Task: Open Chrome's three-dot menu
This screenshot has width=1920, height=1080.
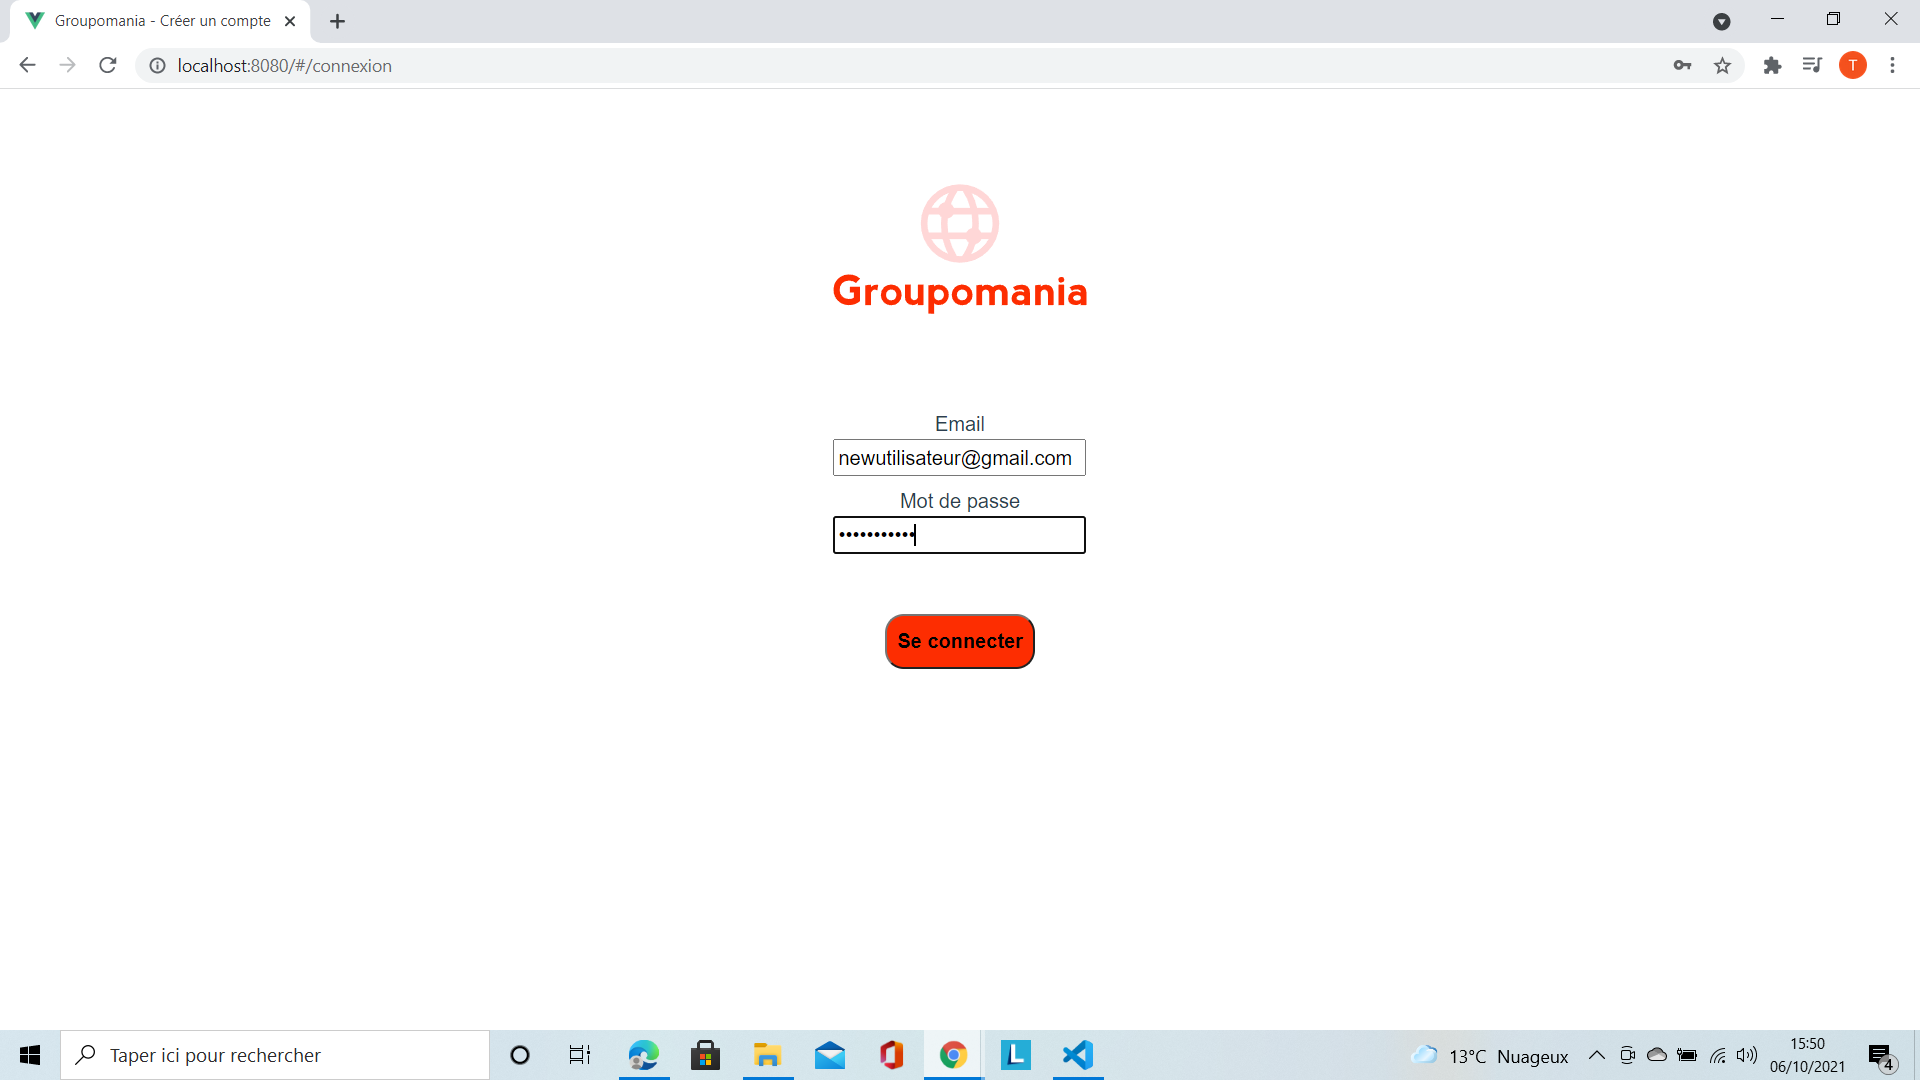Action: [x=1892, y=65]
